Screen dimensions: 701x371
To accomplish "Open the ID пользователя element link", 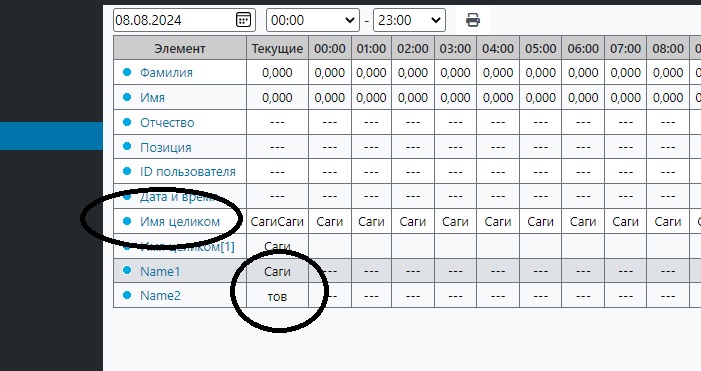I will coord(188,172).
